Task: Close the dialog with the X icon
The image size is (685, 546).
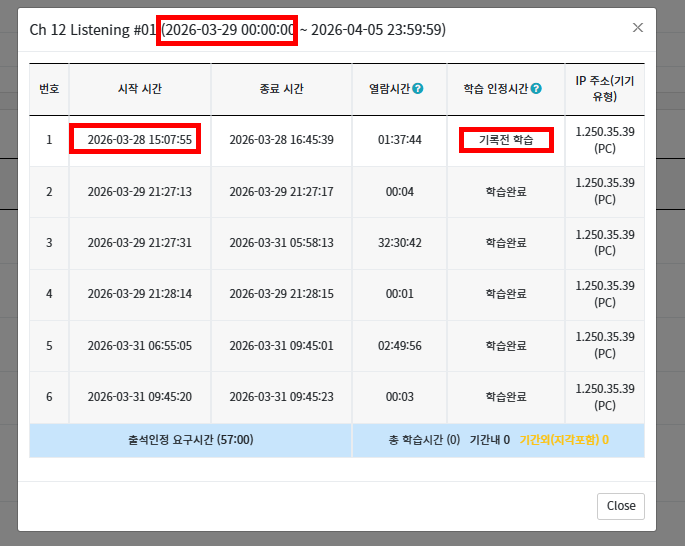Action: [637, 27]
